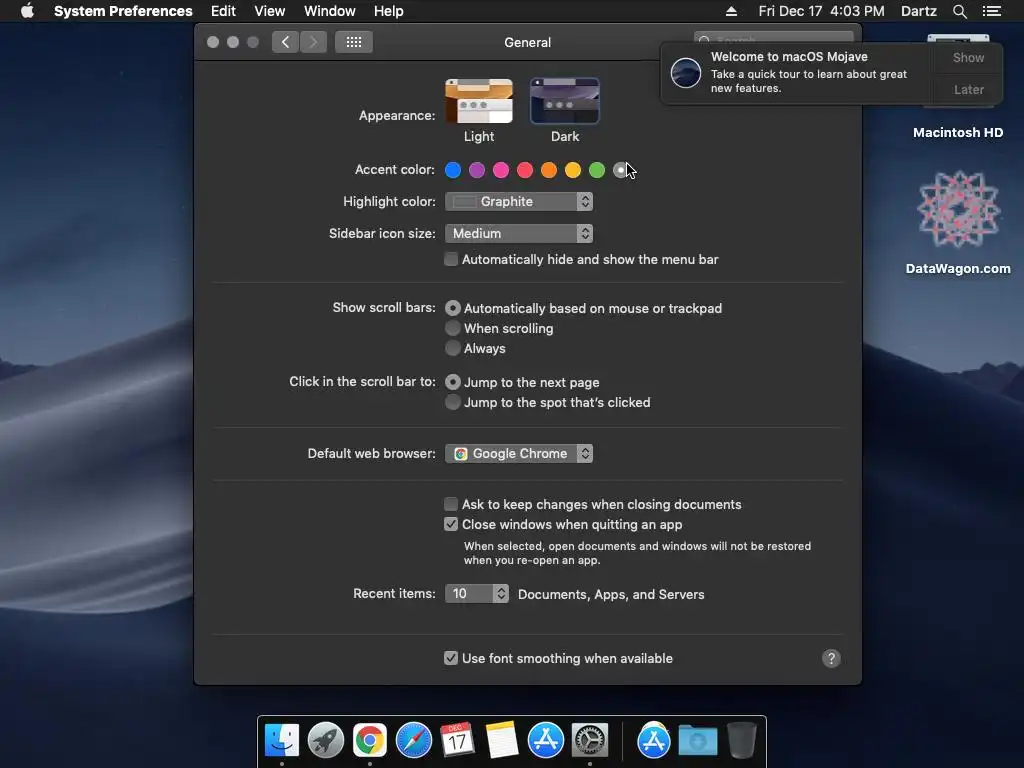The width and height of the screenshot is (1024, 768).
Task: Select Always show scroll bars option
Action: tap(453, 348)
